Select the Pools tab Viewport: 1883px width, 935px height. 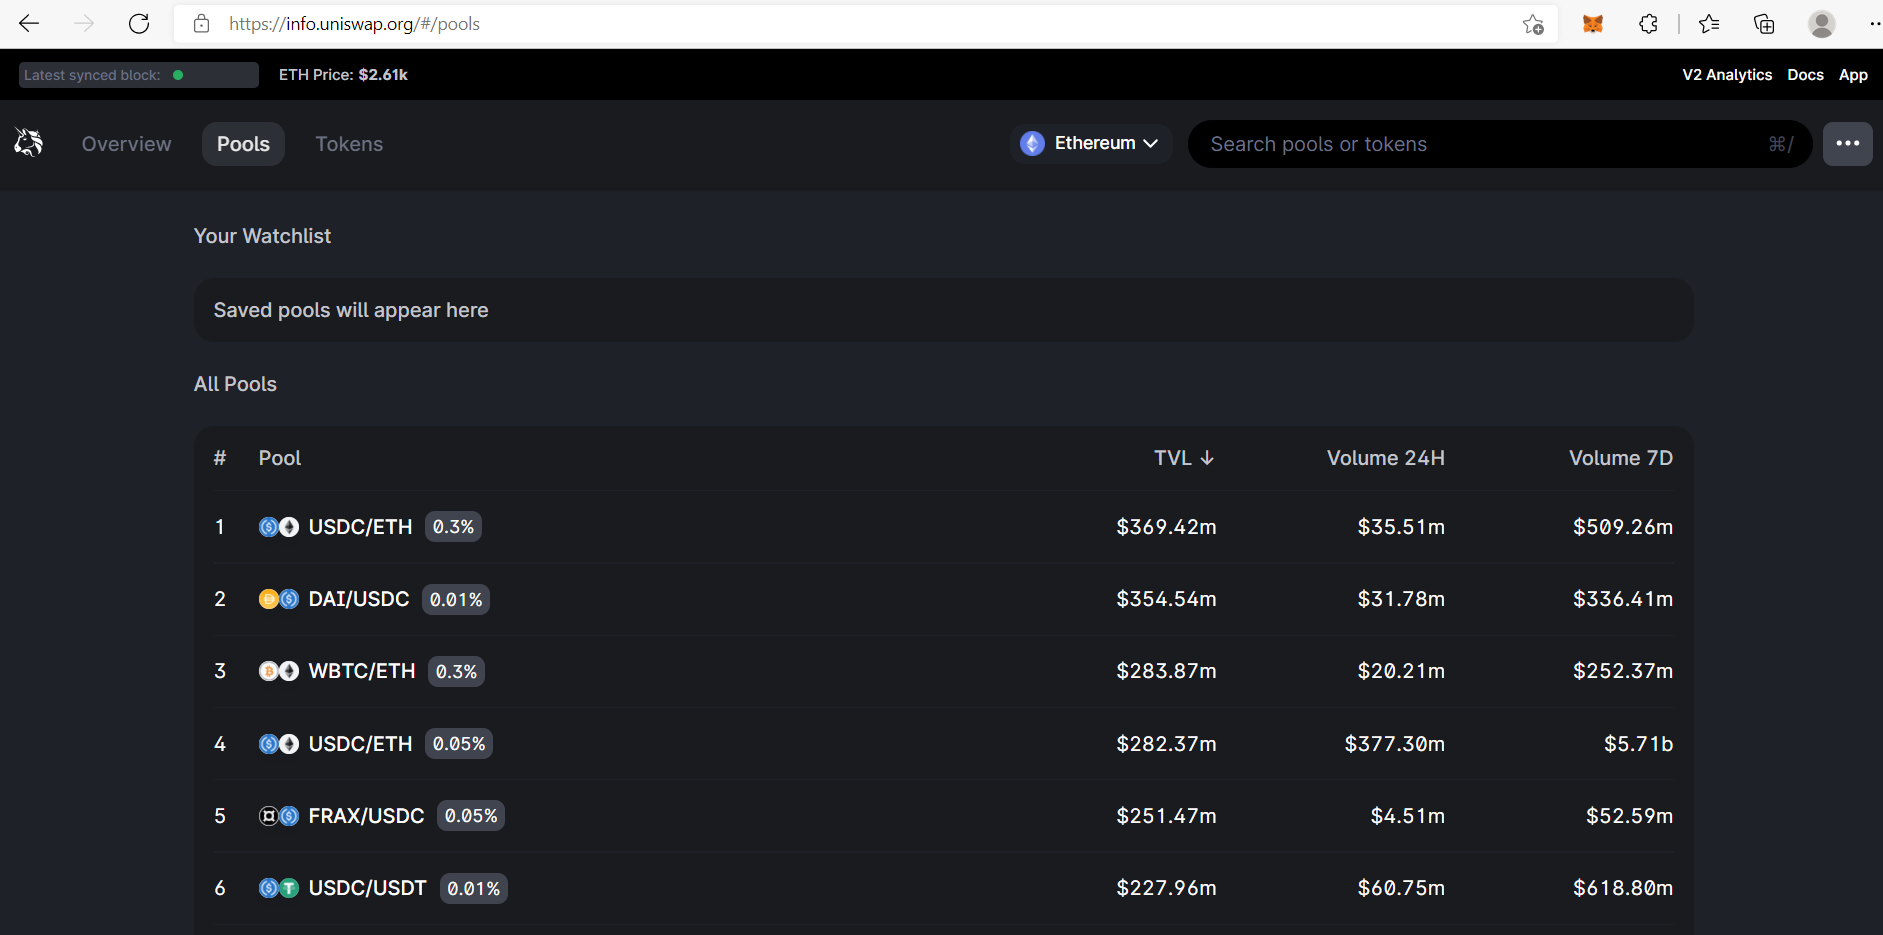coord(243,144)
